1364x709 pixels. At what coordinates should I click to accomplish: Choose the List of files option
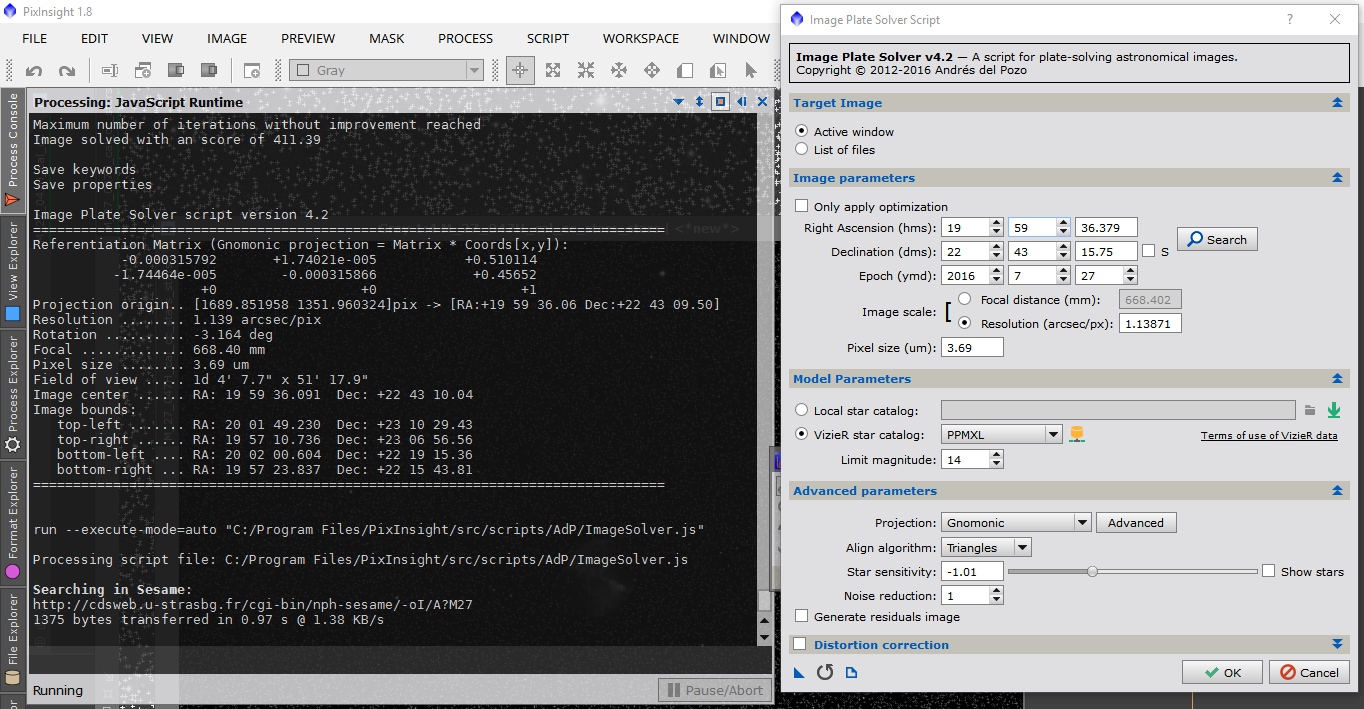click(x=801, y=149)
